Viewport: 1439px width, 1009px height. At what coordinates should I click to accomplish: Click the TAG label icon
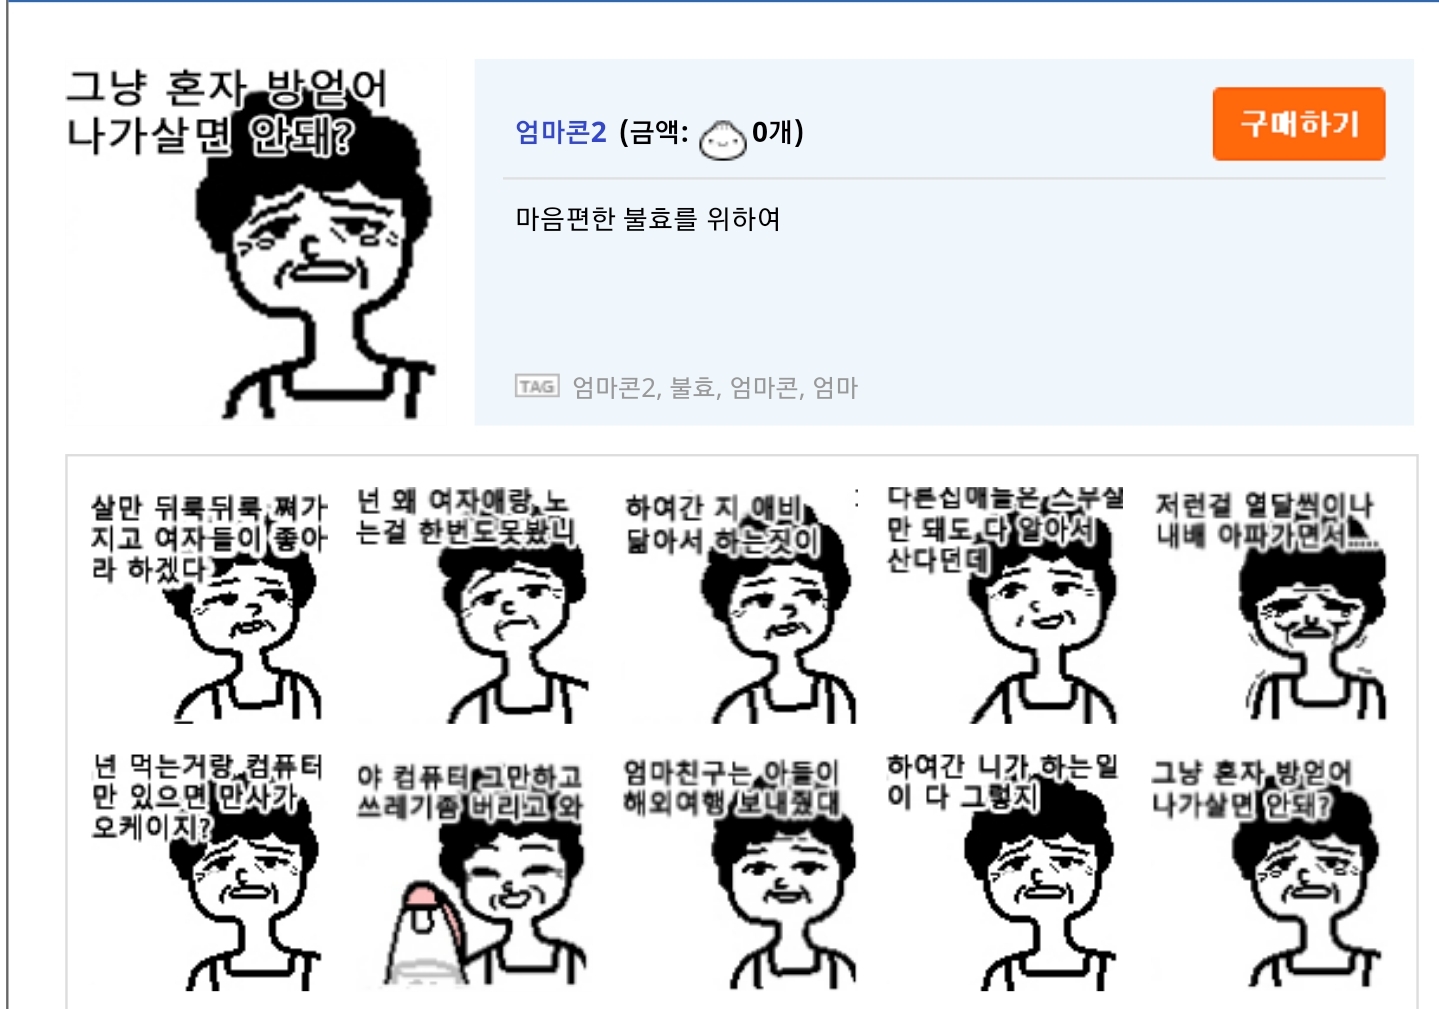tap(537, 386)
